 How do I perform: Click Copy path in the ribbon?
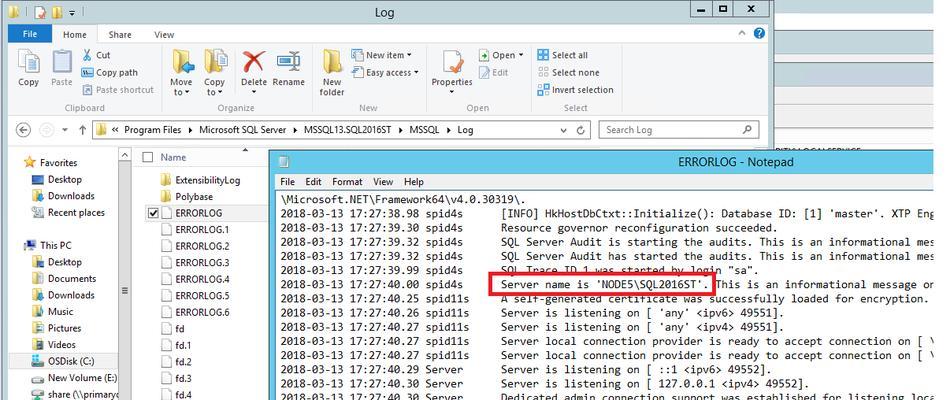coord(110,72)
